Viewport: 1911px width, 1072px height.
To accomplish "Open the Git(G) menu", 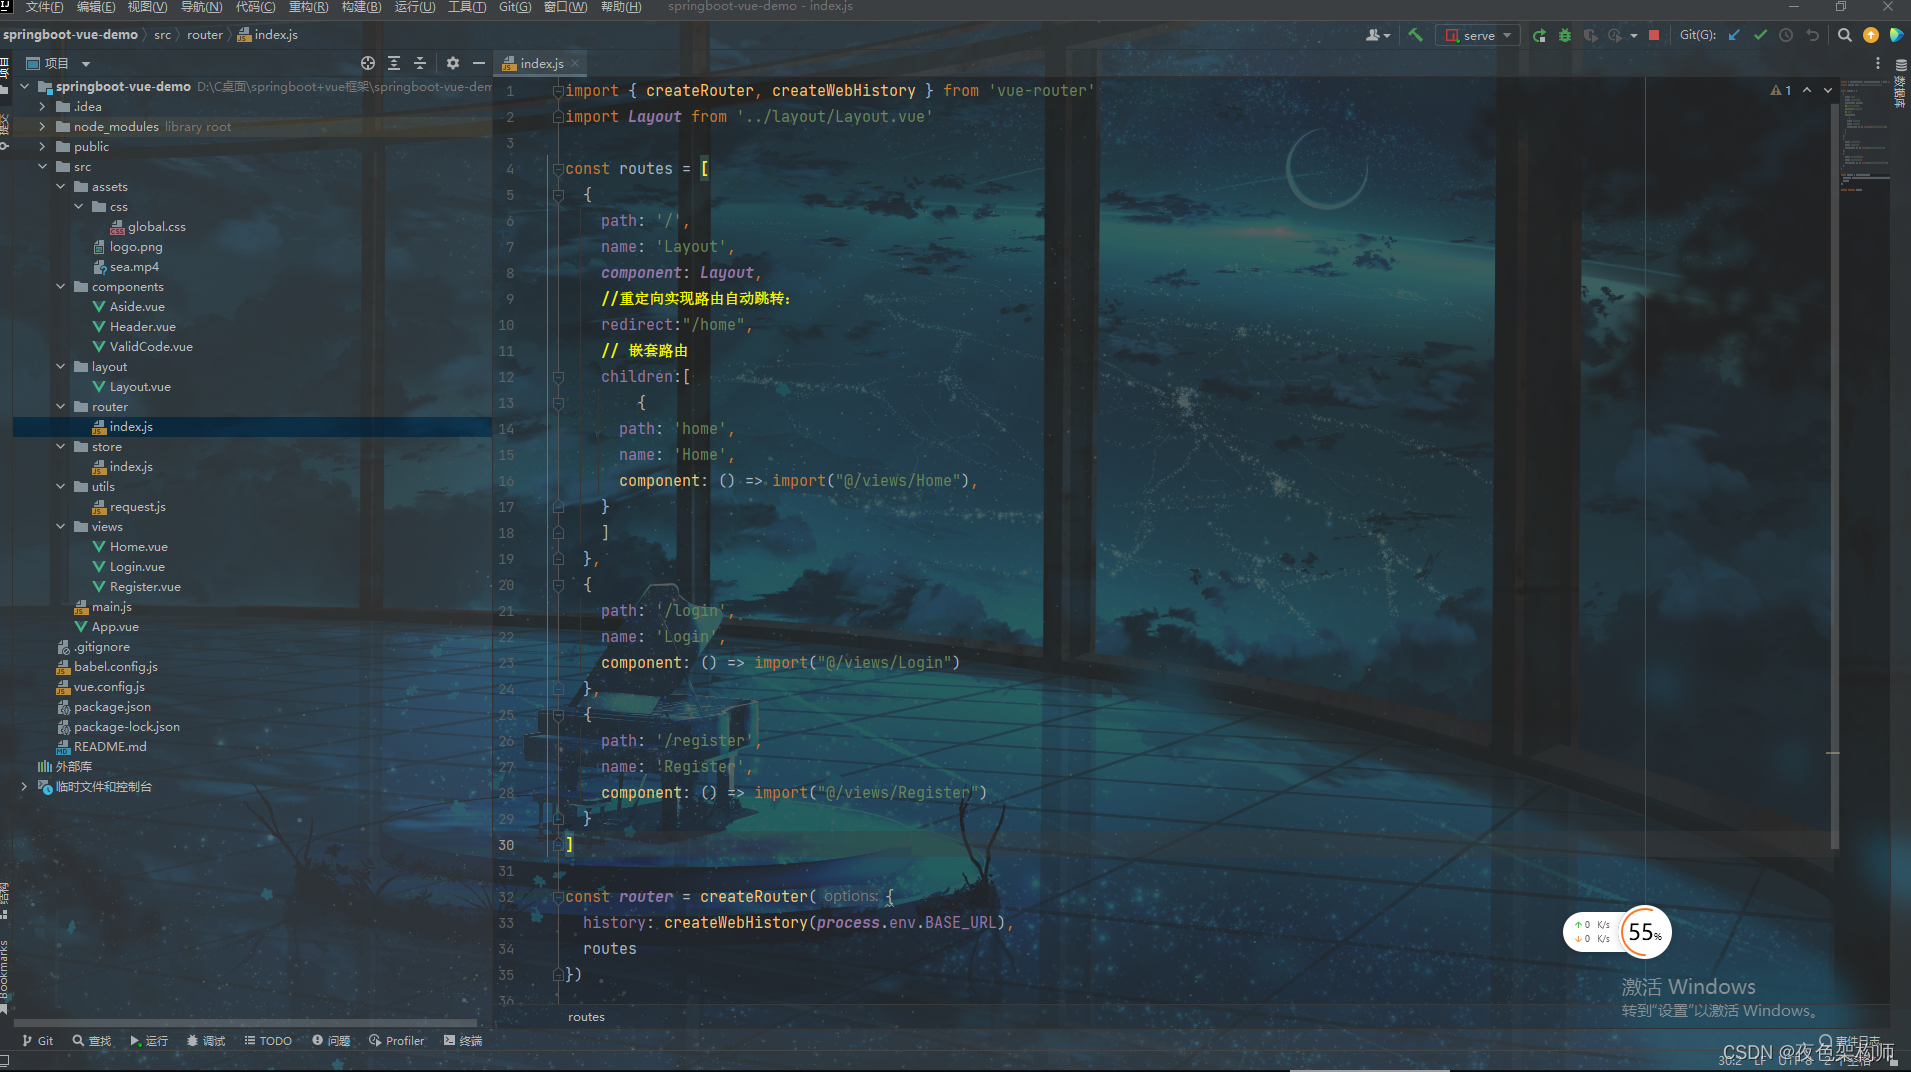I will [x=515, y=7].
